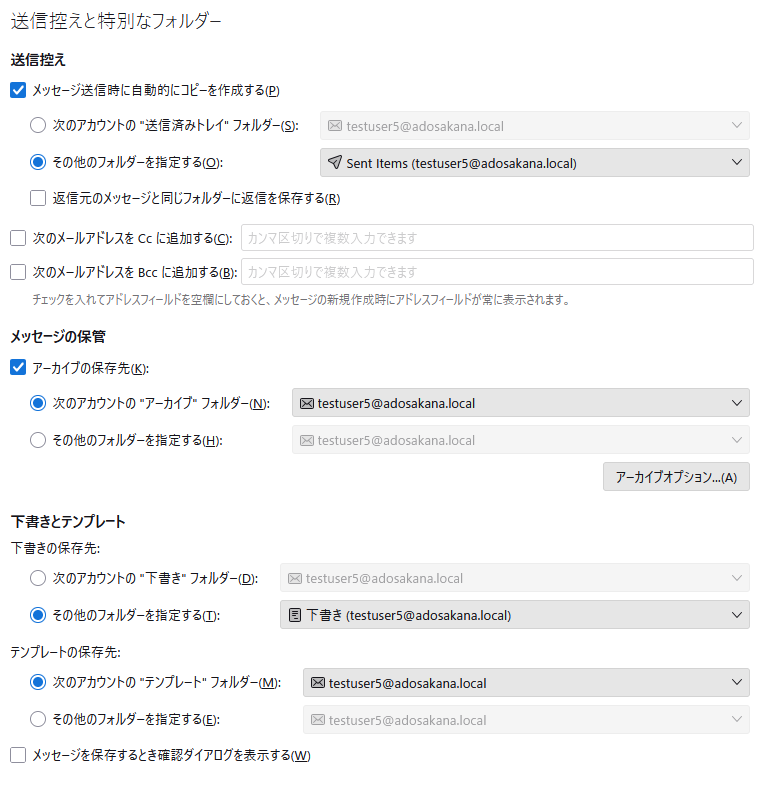
Task: Enable saving replies in original message folder
Action: (38, 198)
